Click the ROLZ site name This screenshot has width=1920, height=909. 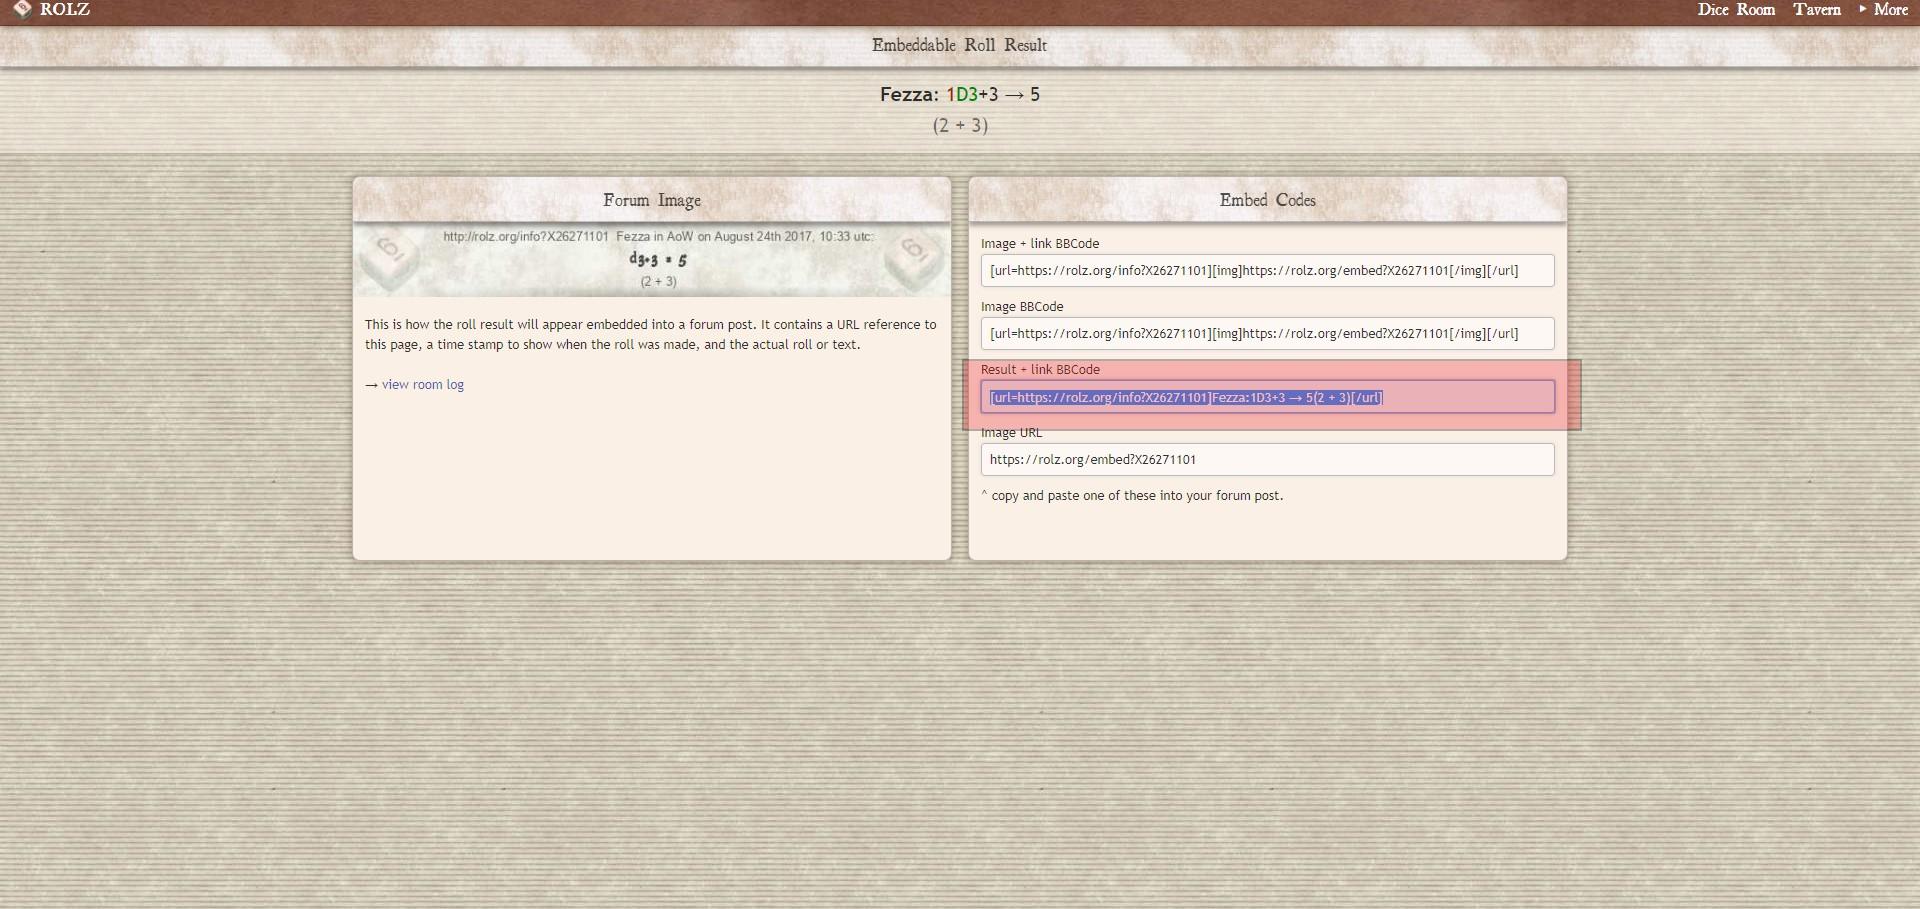(65, 10)
